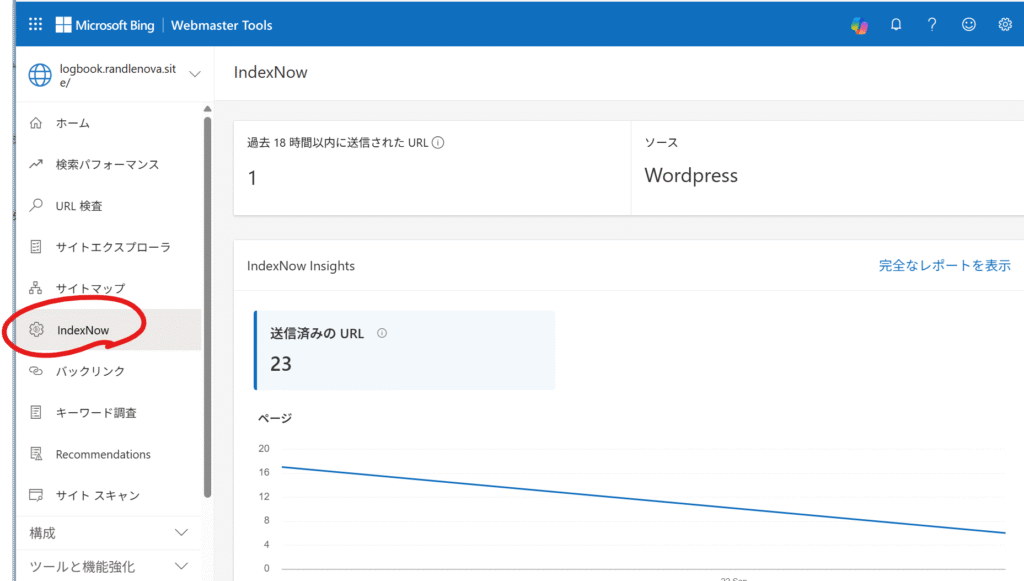Open the feedback smiley icon

(x=968, y=25)
